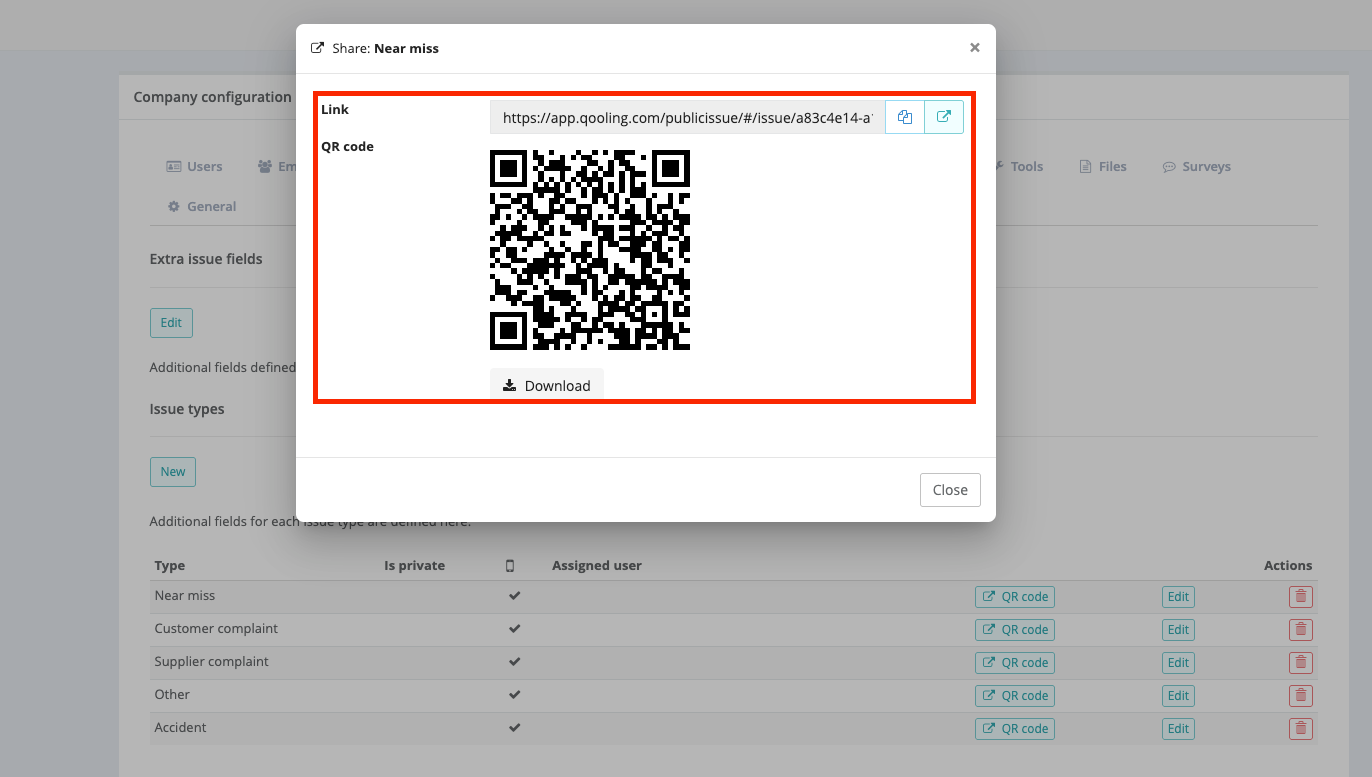The height and width of the screenshot is (777, 1372).
Task: Edit the Supplier complaint issue type
Action: [1178, 663]
